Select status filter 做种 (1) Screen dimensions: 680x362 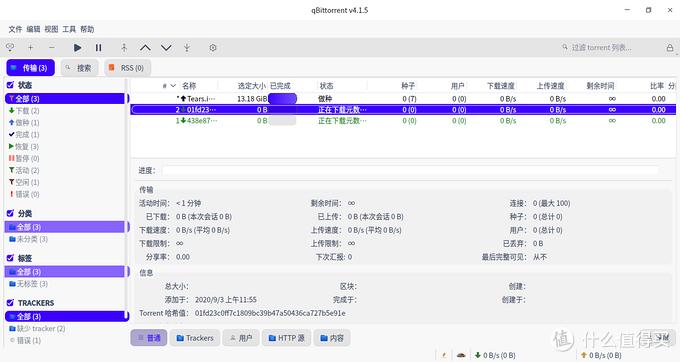[x=24, y=123]
